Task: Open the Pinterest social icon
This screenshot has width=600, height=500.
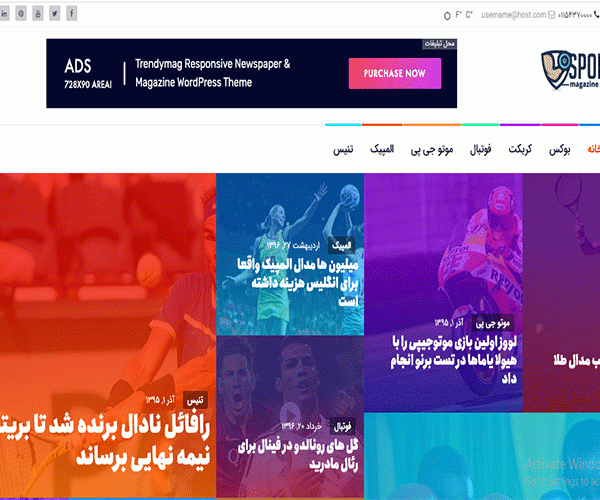Action: tap(21, 14)
